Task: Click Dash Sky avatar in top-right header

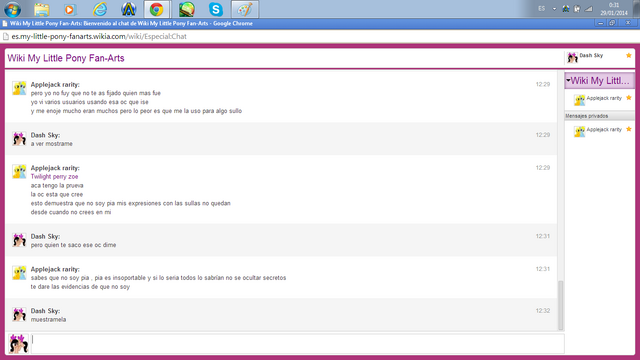Action: click(572, 58)
